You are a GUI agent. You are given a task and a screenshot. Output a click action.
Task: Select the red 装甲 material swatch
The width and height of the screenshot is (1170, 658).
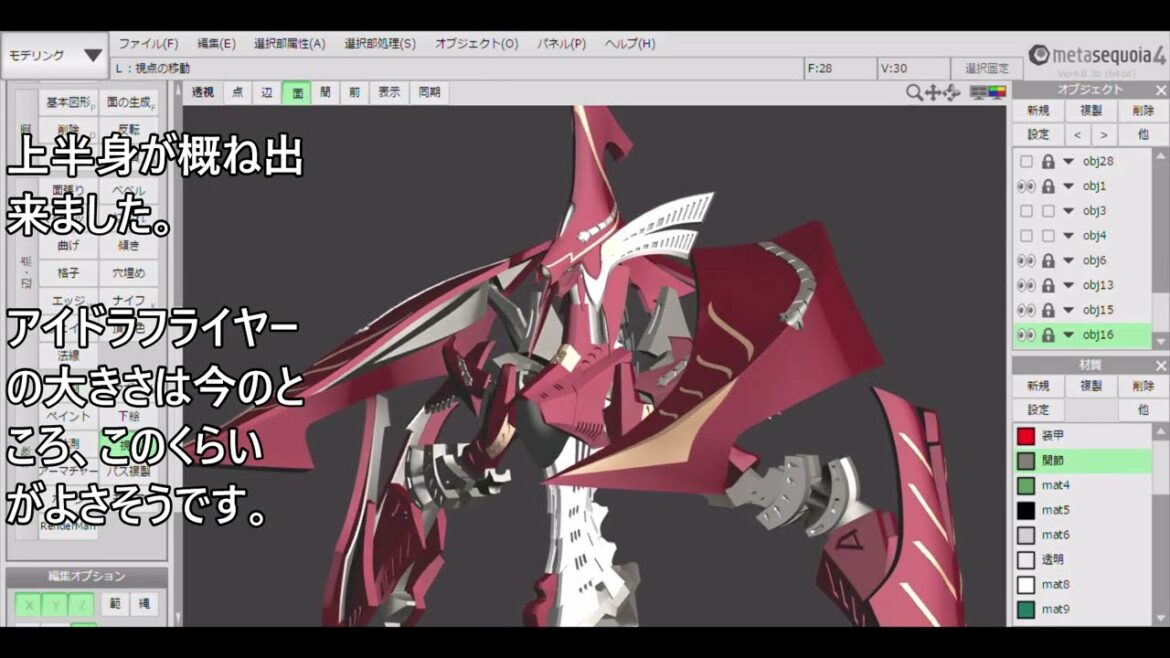[1025, 436]
